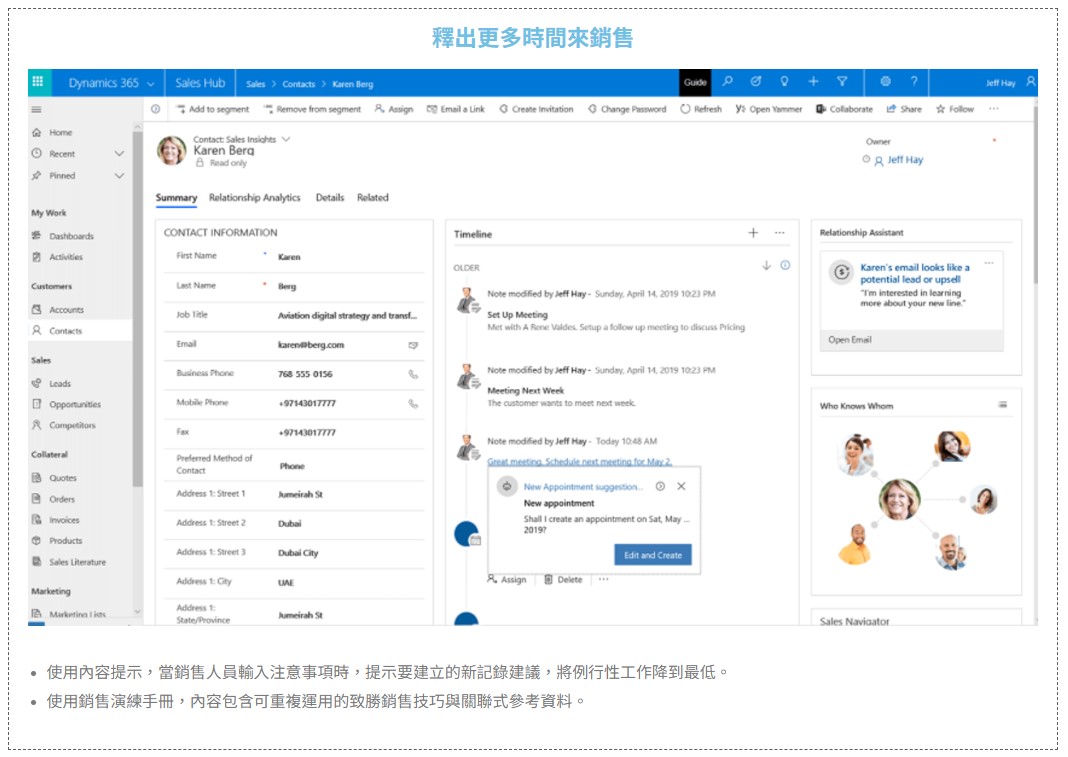Click Open Email in Relationship Assistant

(849, 339)
